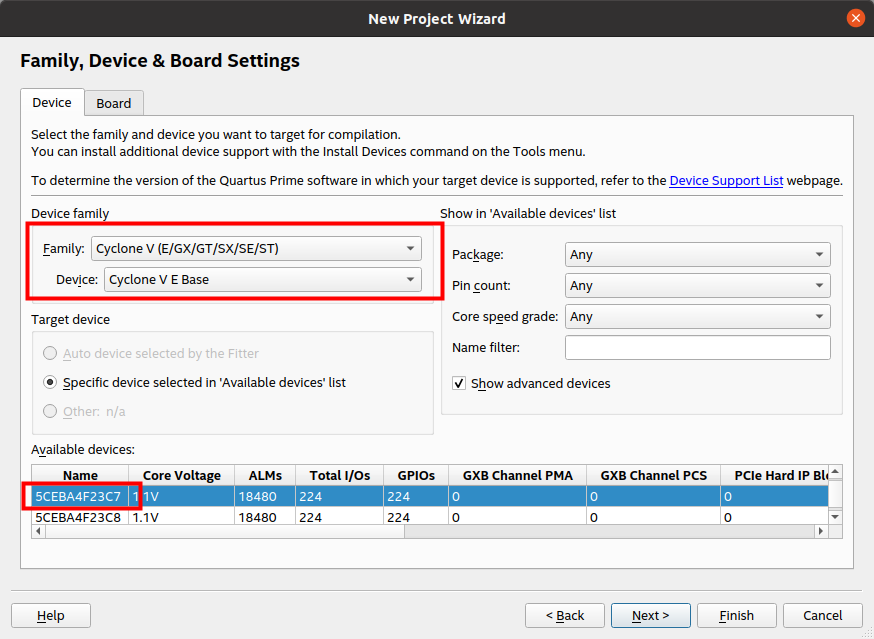Click the horizontal scroll left arrow
This screenshot has height=639, width=874.
(38, 531)
